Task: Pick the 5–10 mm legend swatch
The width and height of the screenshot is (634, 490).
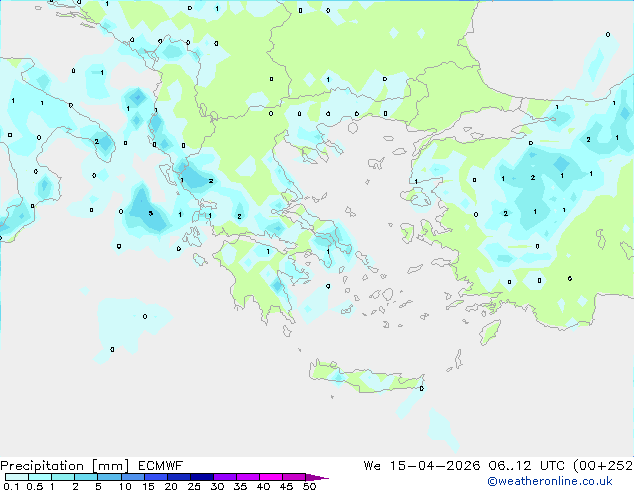Action: tap(109, 477)
